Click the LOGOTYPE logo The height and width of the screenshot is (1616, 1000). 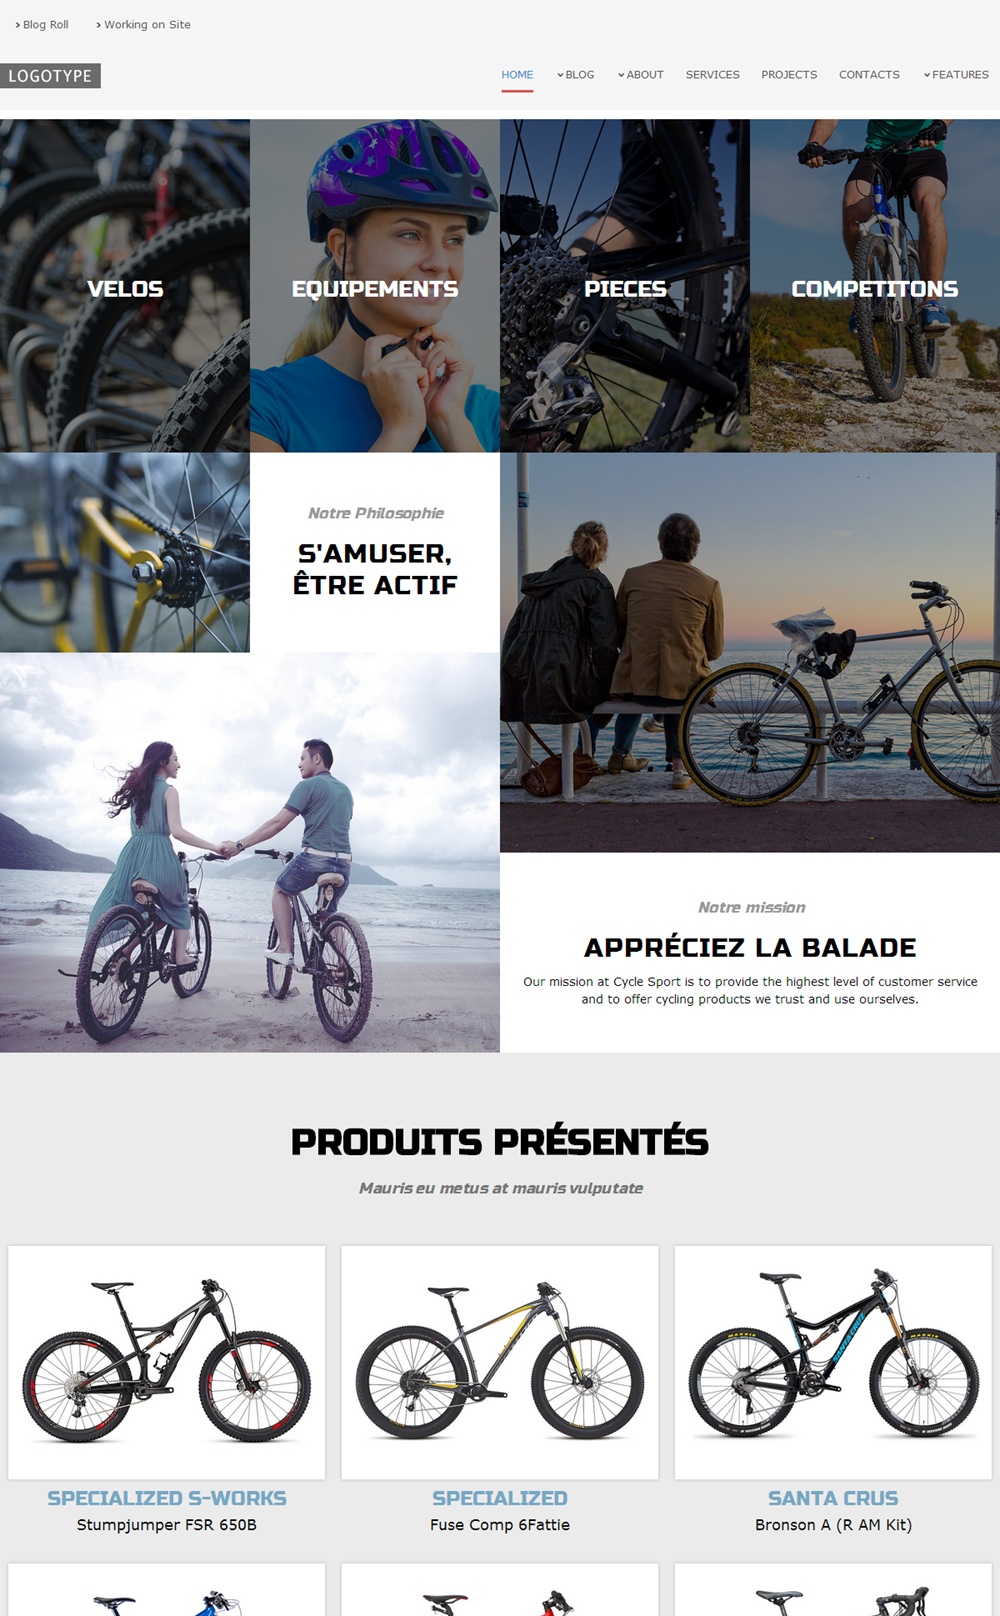(50, 76)
